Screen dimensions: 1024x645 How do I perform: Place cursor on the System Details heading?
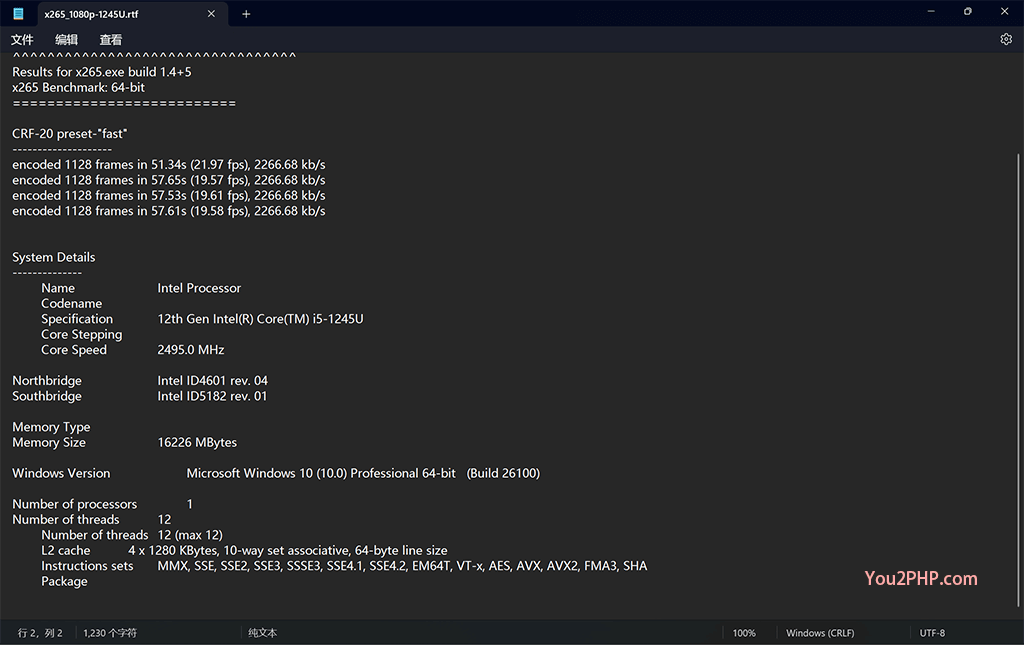[54, 257]
